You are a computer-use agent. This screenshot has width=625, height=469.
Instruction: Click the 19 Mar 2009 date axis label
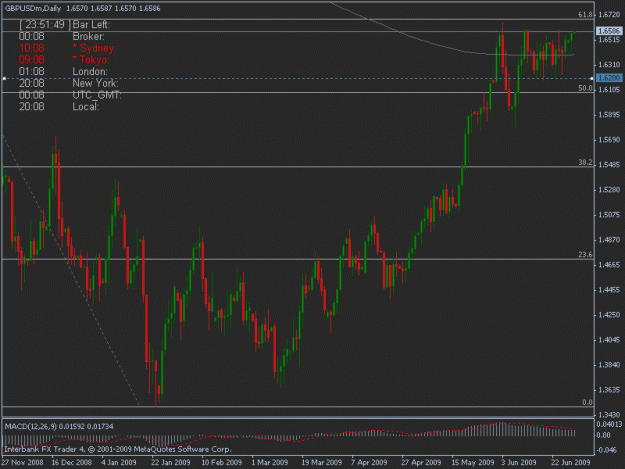[x=321, y=462]
